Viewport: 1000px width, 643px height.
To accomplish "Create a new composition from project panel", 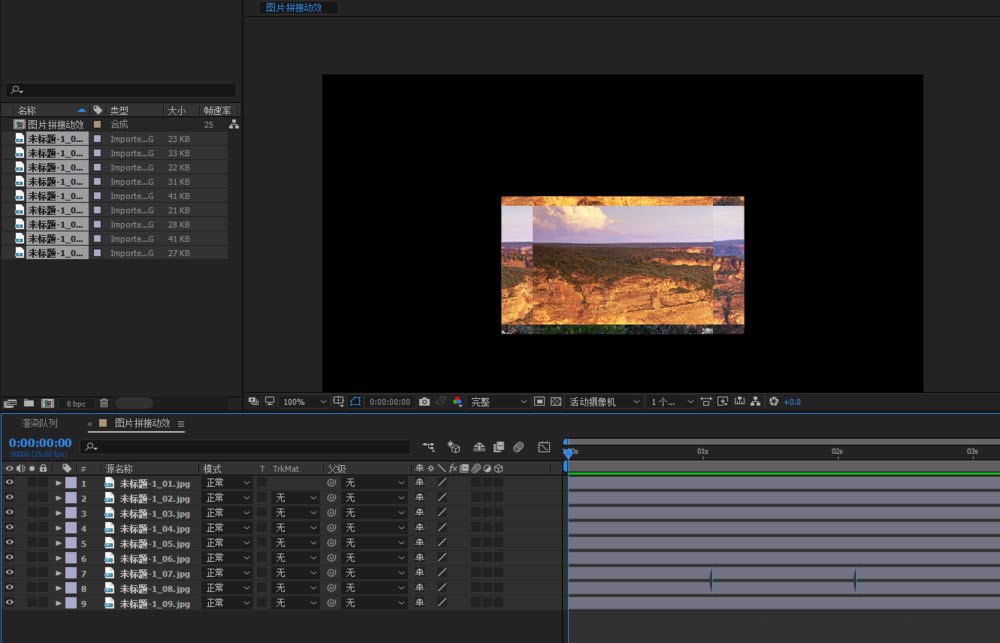I will click(x=47, y=403).
